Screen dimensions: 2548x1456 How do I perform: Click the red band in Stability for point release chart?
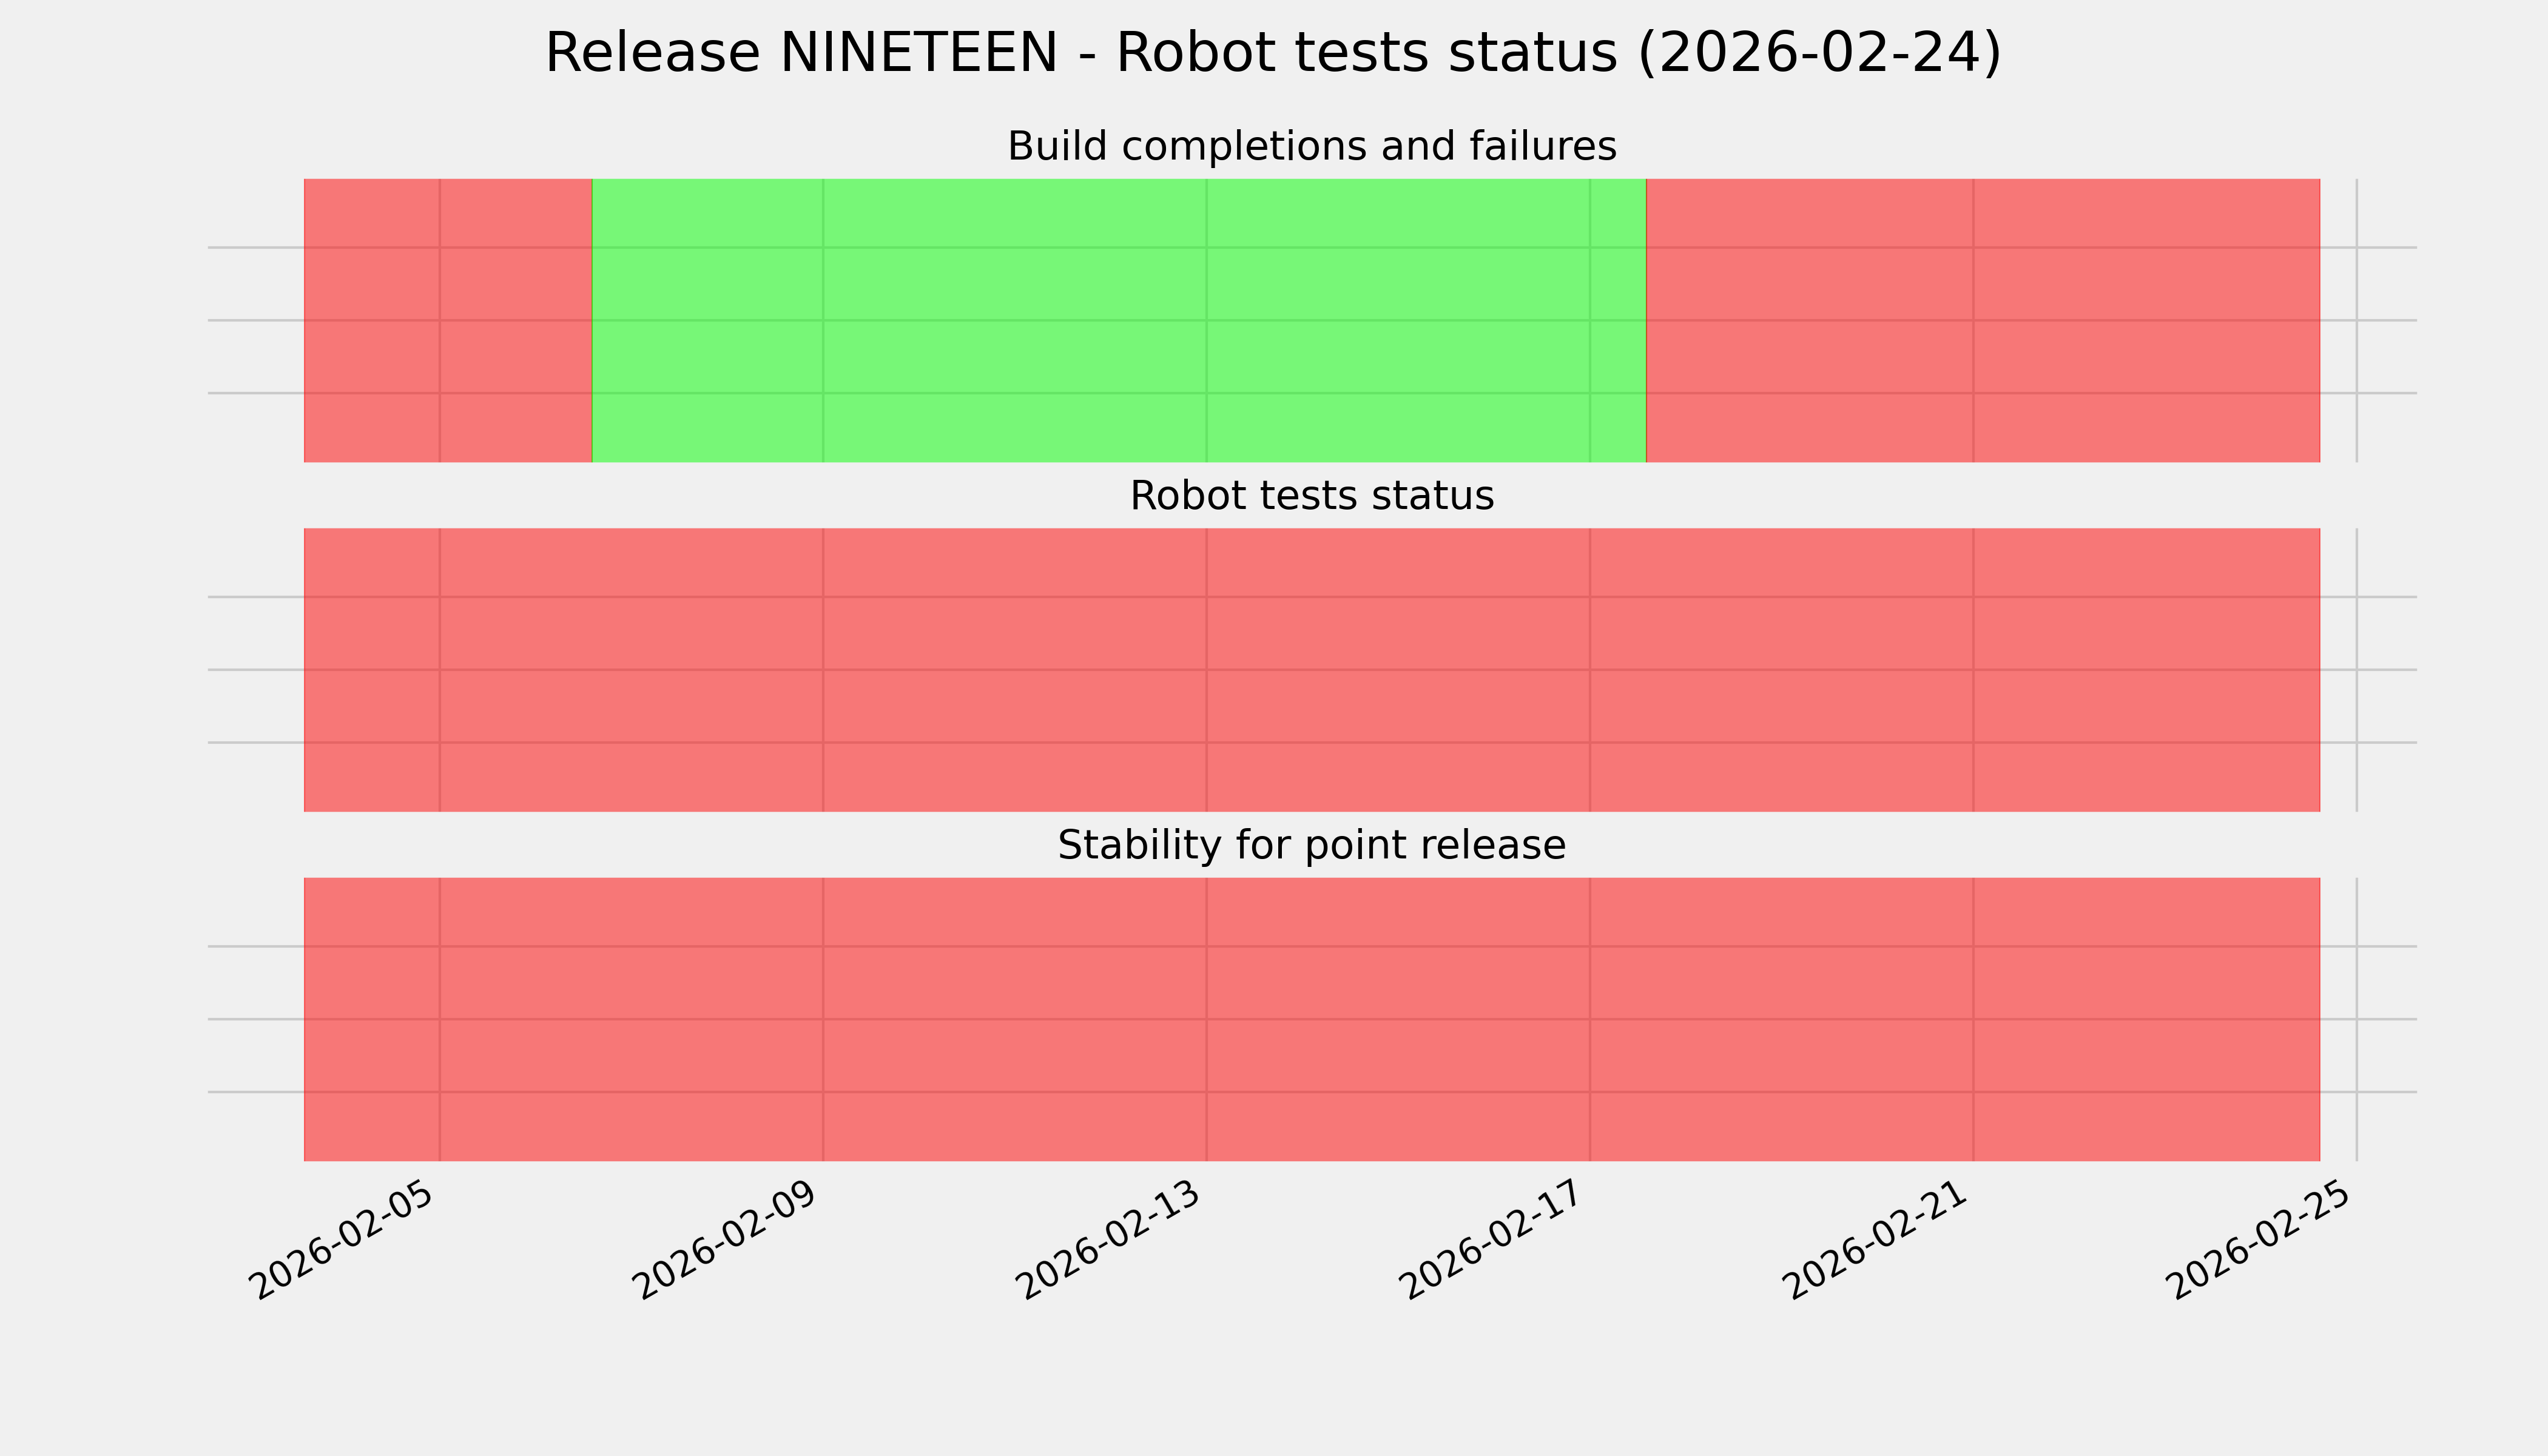[x=1311, y=1019]
